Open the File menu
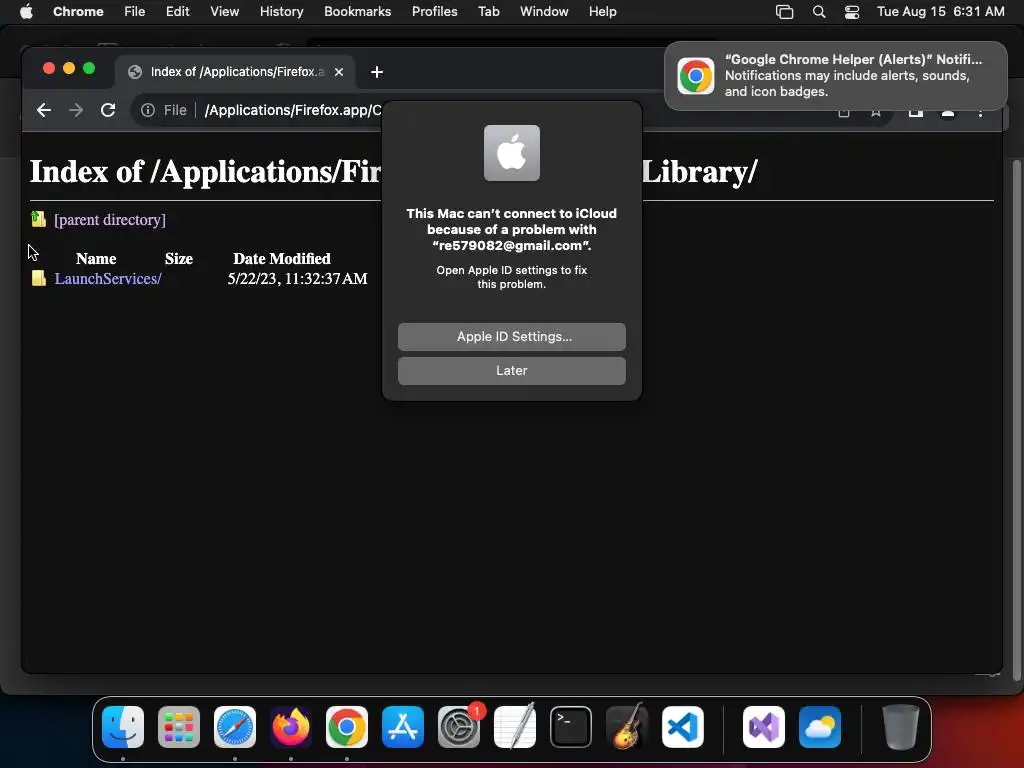Viewport: 1024px width, 768px height. pos(135,11)
